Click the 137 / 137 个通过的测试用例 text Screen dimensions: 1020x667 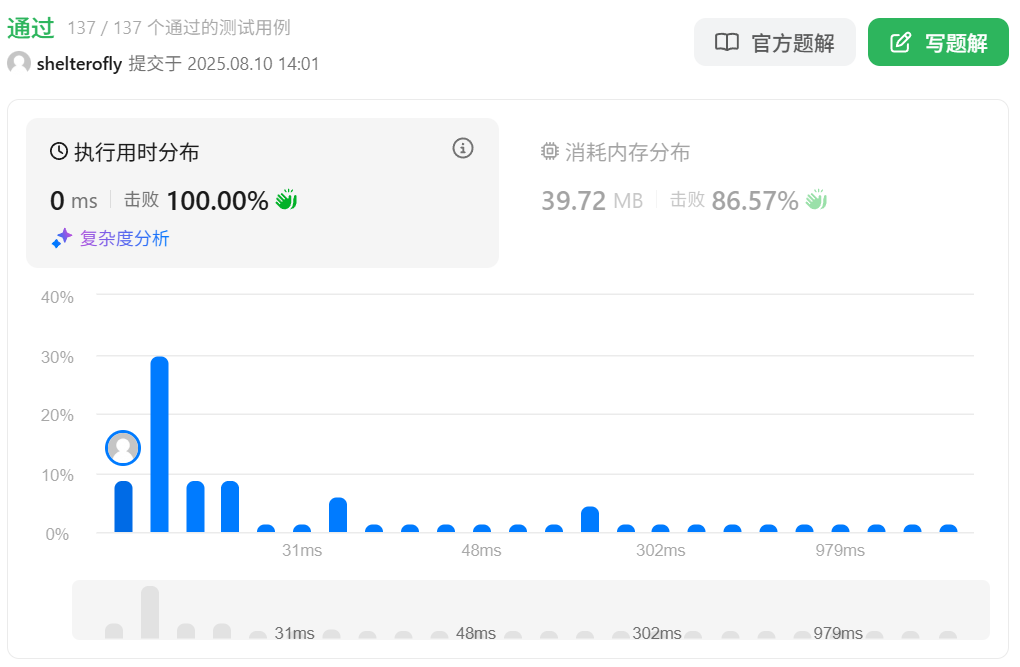coord(179,28)
